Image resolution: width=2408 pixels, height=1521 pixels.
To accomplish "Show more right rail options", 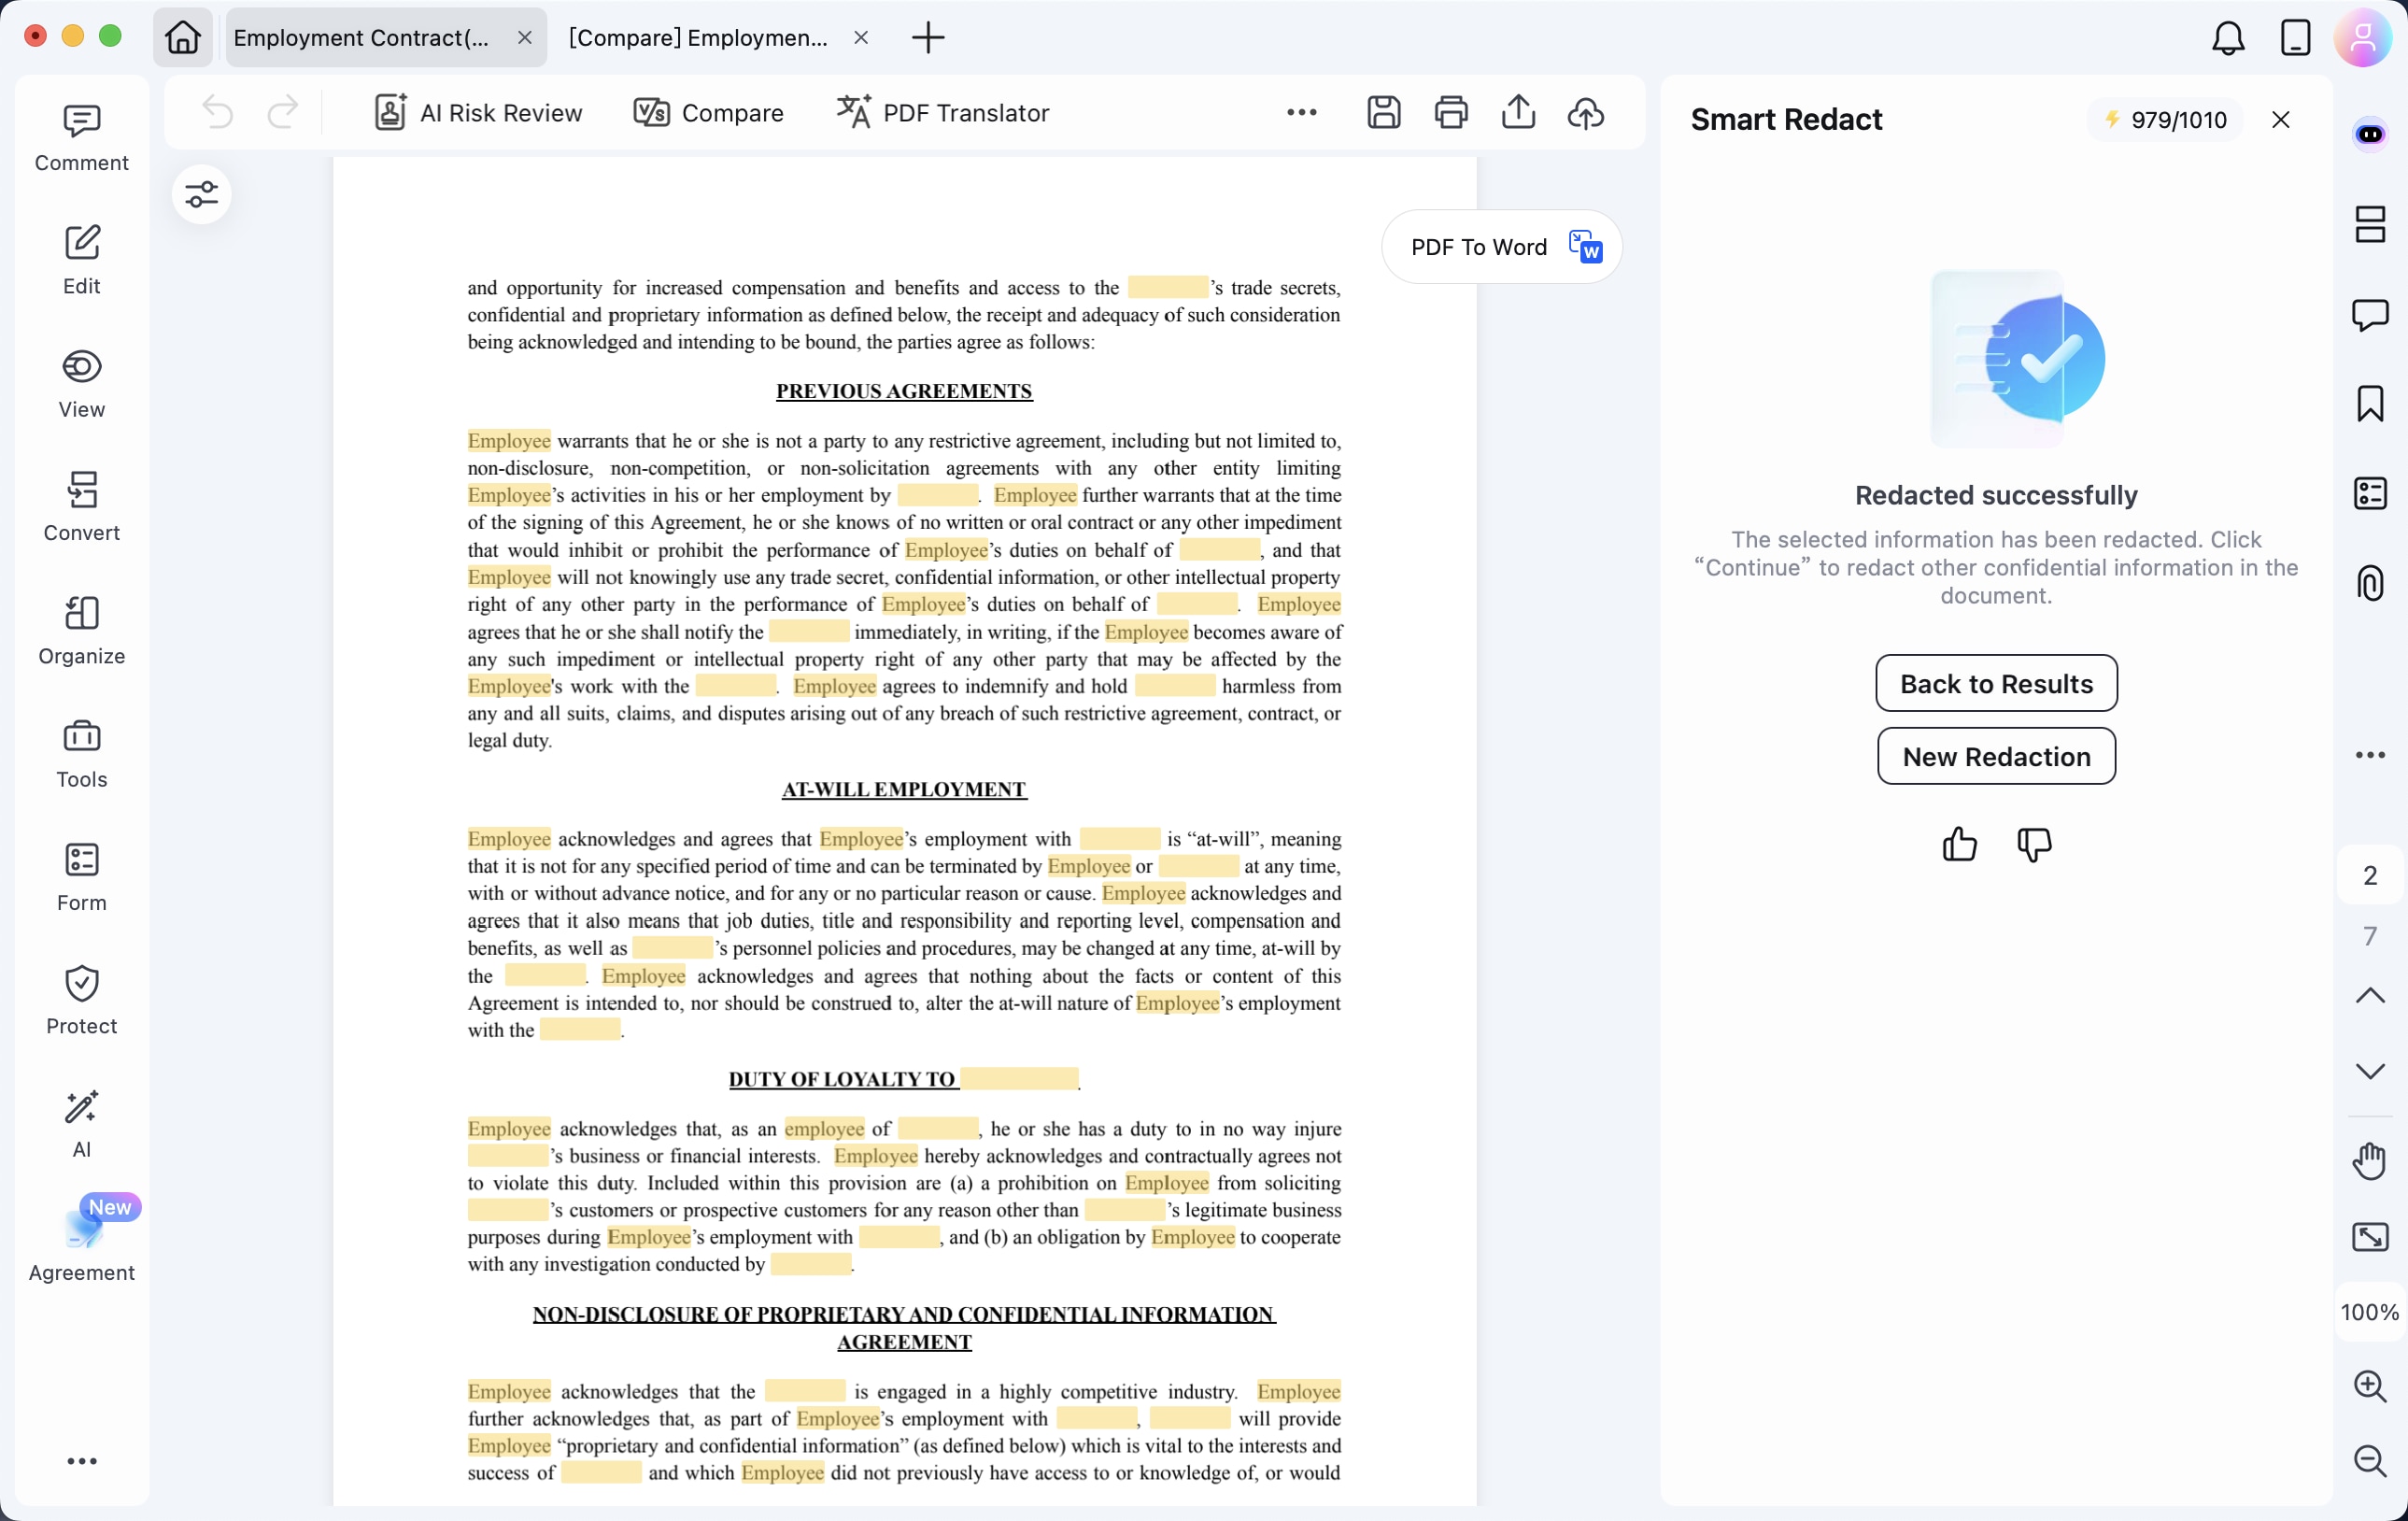I will point(2370,755).
